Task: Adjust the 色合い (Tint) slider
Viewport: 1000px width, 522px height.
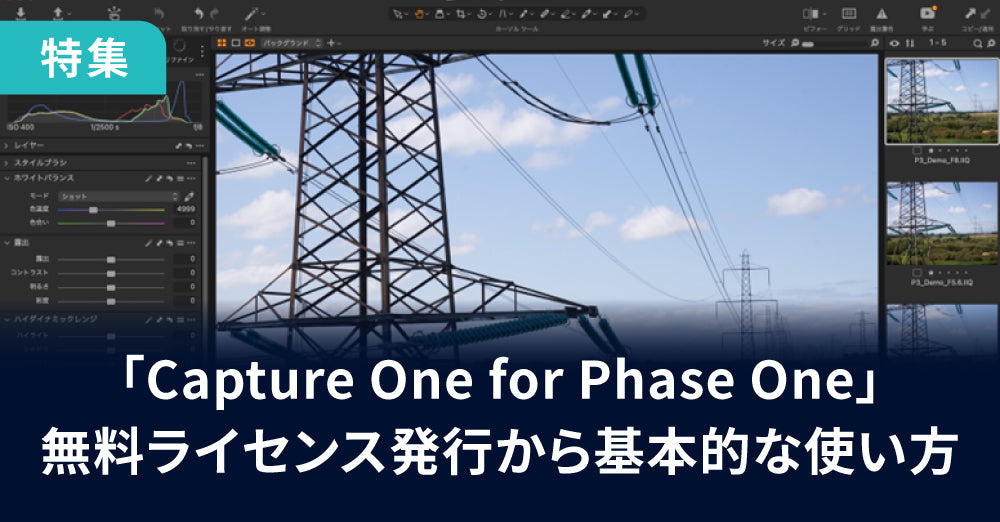Action: (111, 223)
